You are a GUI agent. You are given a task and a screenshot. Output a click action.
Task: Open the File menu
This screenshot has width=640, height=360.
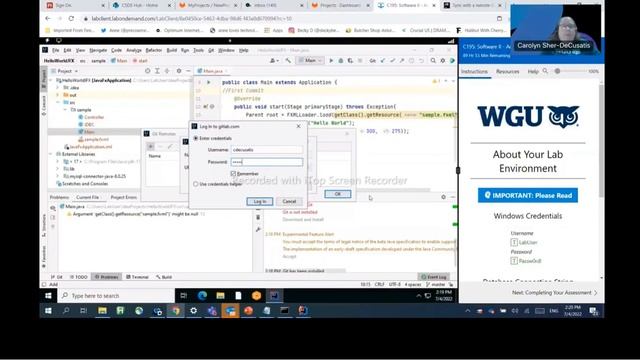click(56, 50)
